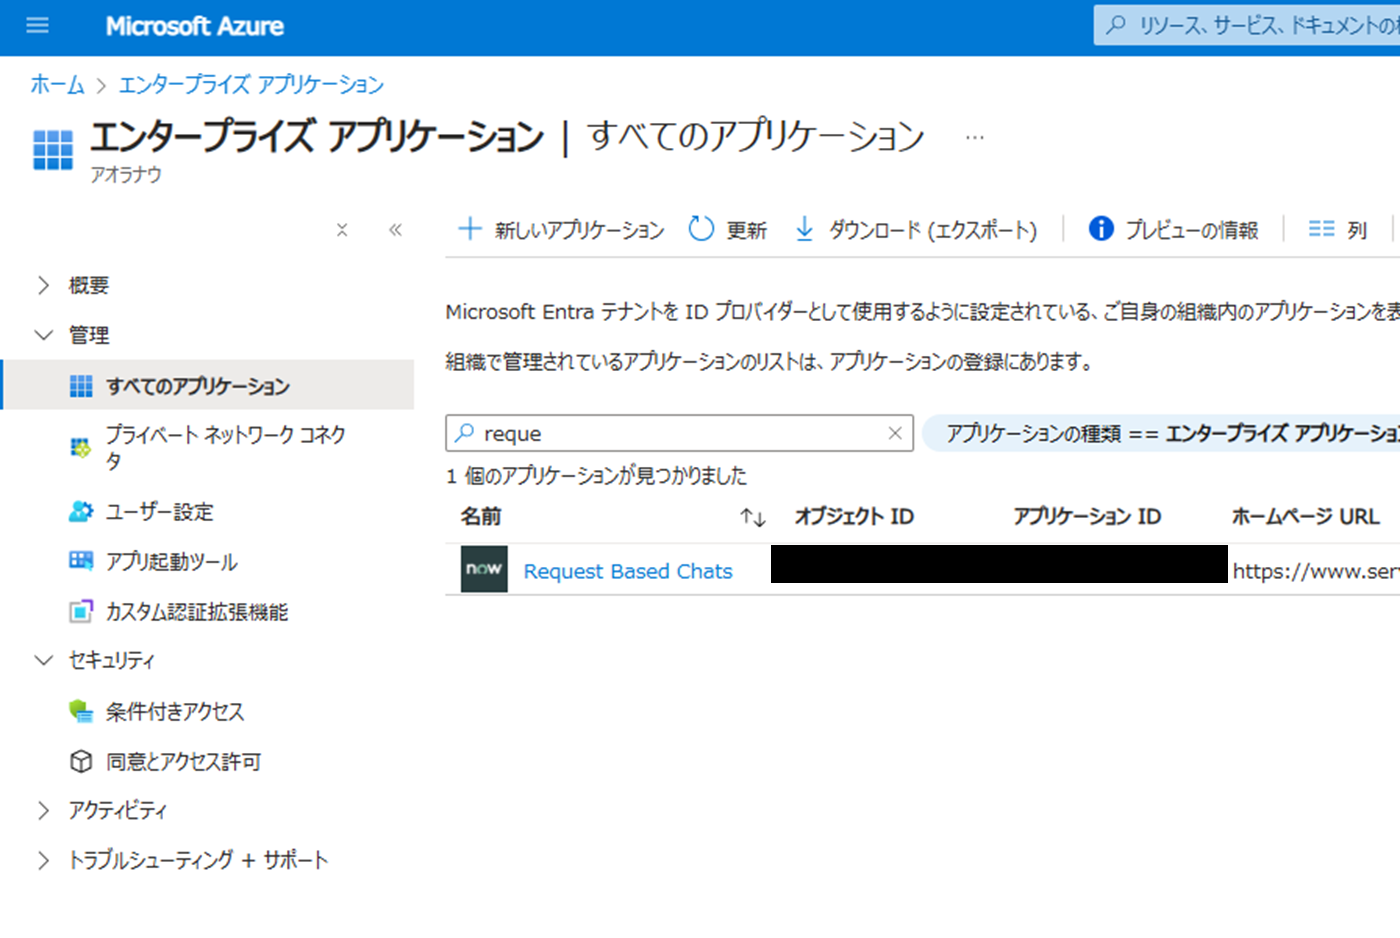
Task: Select すべてのアプリケーション in sidebar
Action: pyautogui.click(x=208, y=385)
